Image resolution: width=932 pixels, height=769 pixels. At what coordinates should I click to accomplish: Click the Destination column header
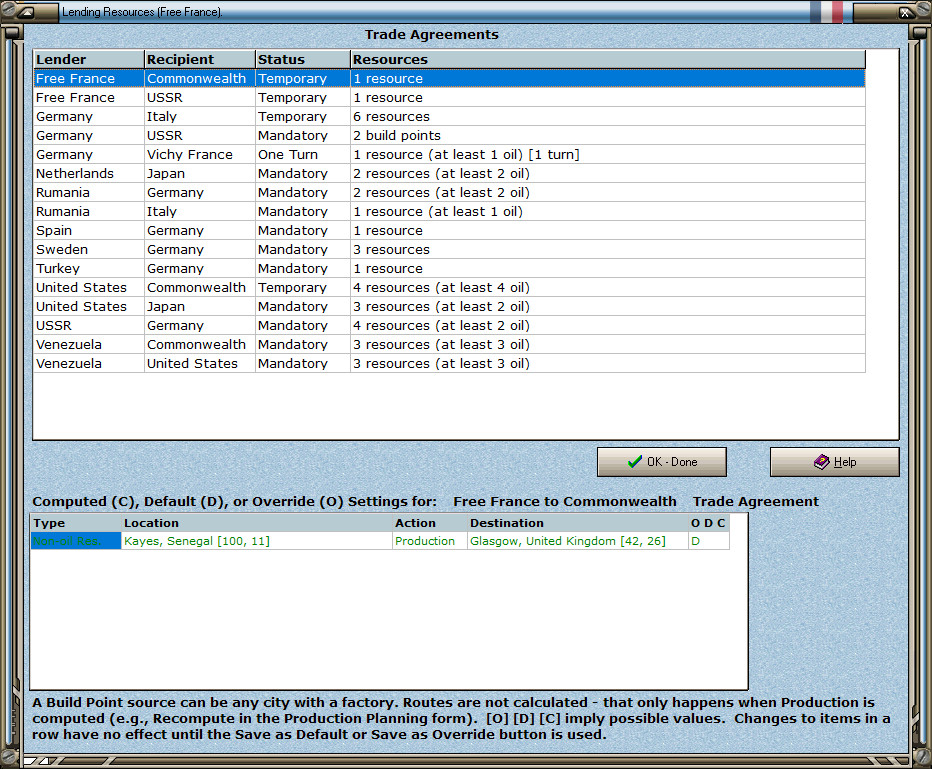[577, 523]
